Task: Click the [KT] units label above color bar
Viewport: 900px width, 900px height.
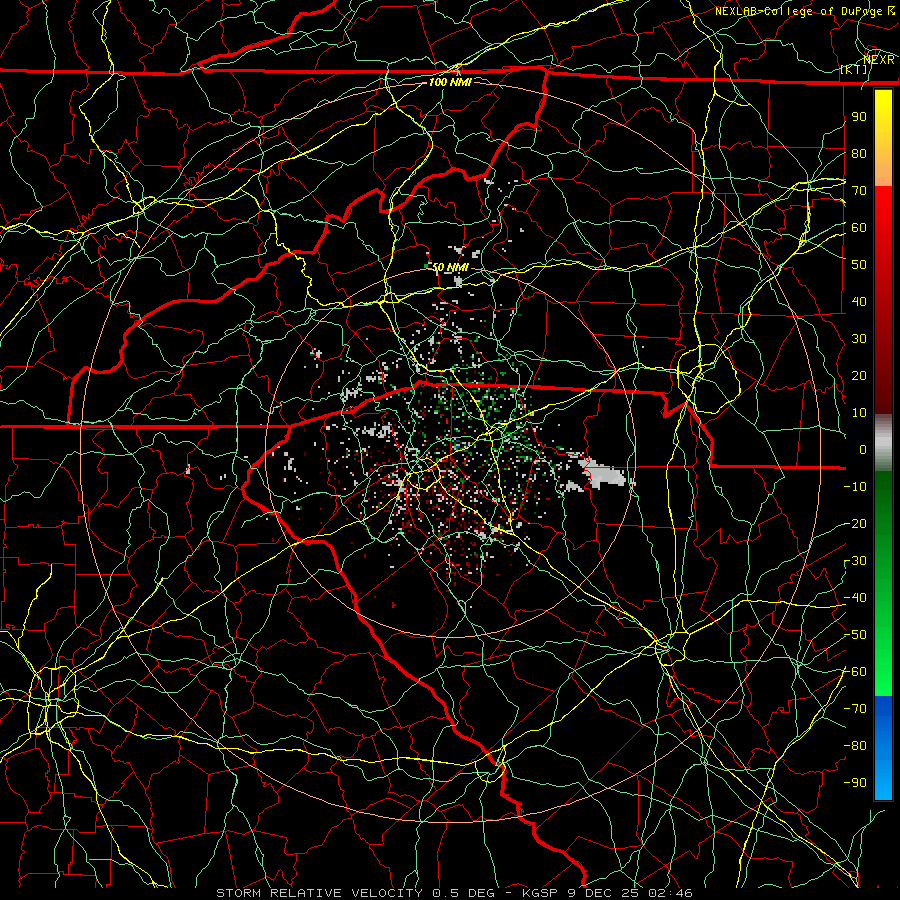Action: click(854, 69)
